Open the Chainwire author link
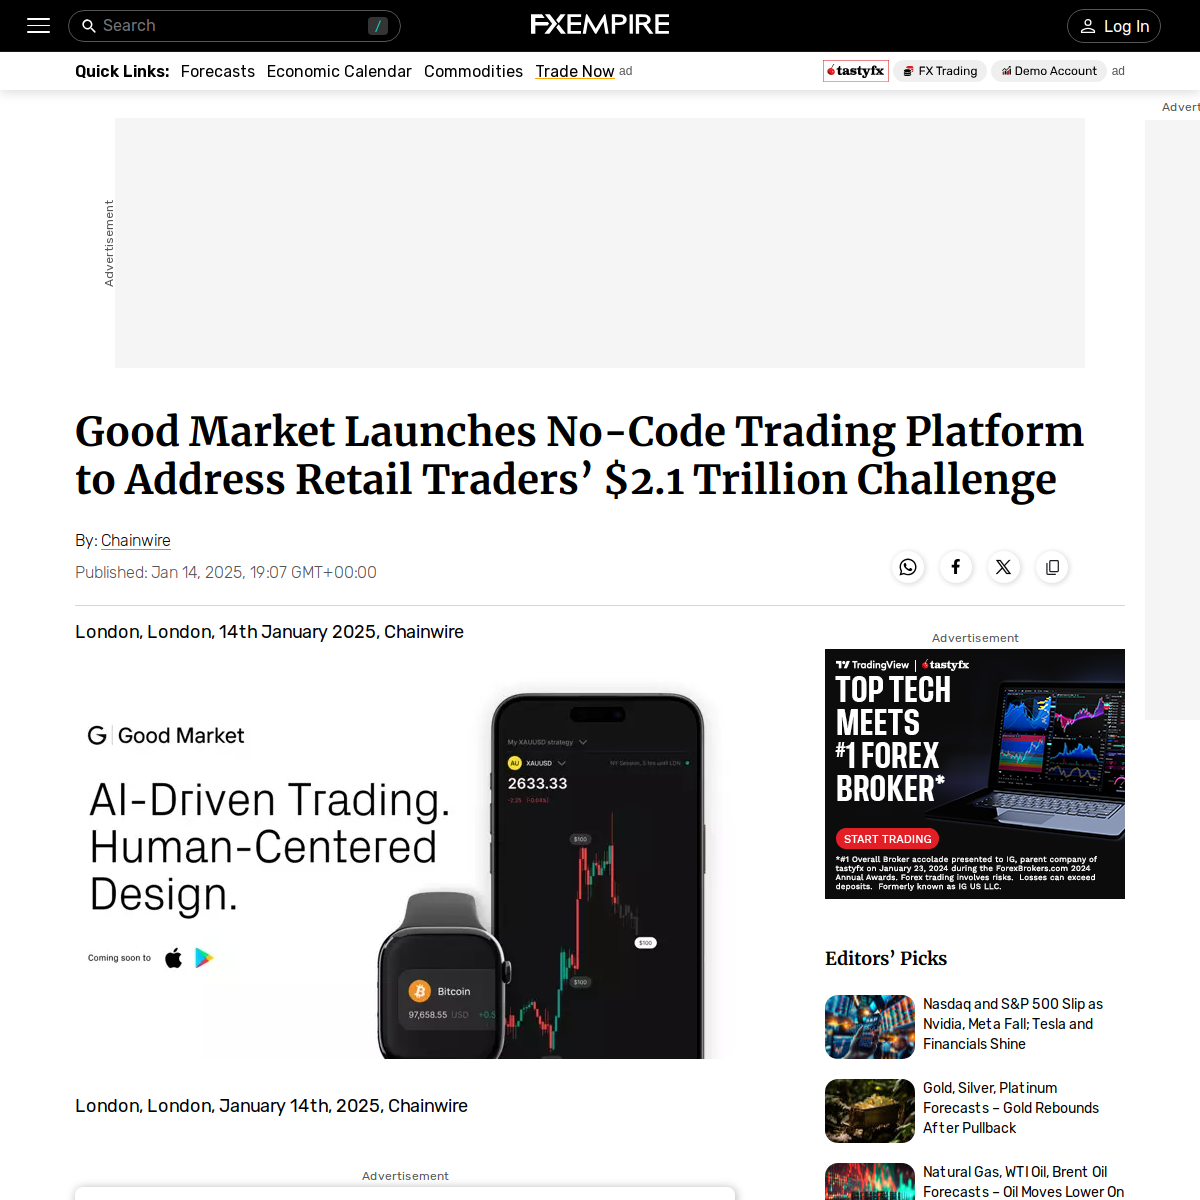Screen dimensions: 1200x1200 136,540
